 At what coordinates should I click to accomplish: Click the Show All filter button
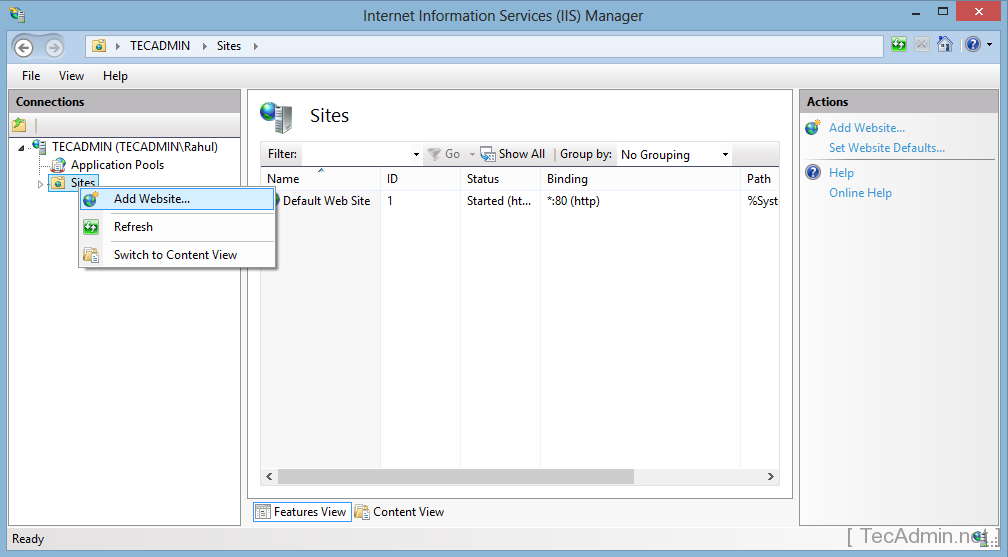513,154
